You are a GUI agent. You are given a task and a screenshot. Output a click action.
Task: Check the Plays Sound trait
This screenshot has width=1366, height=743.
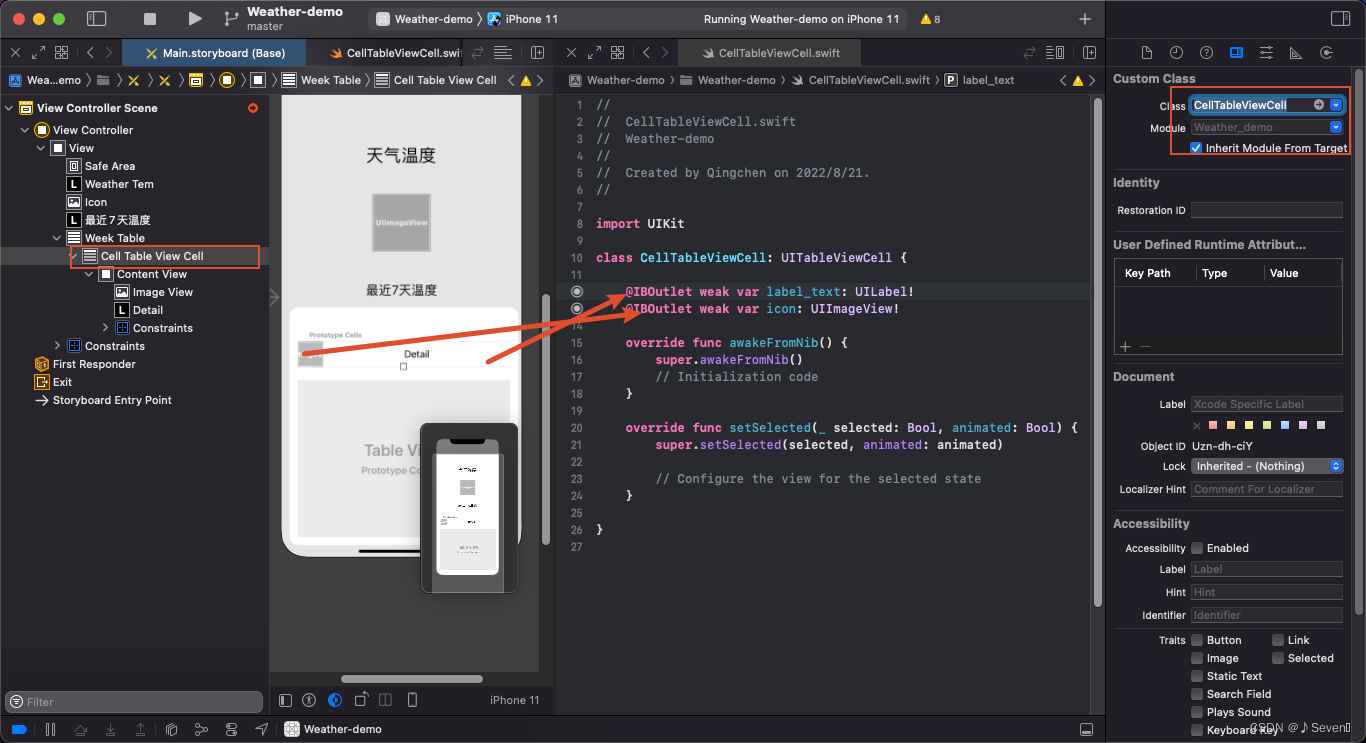point(1197,712)
